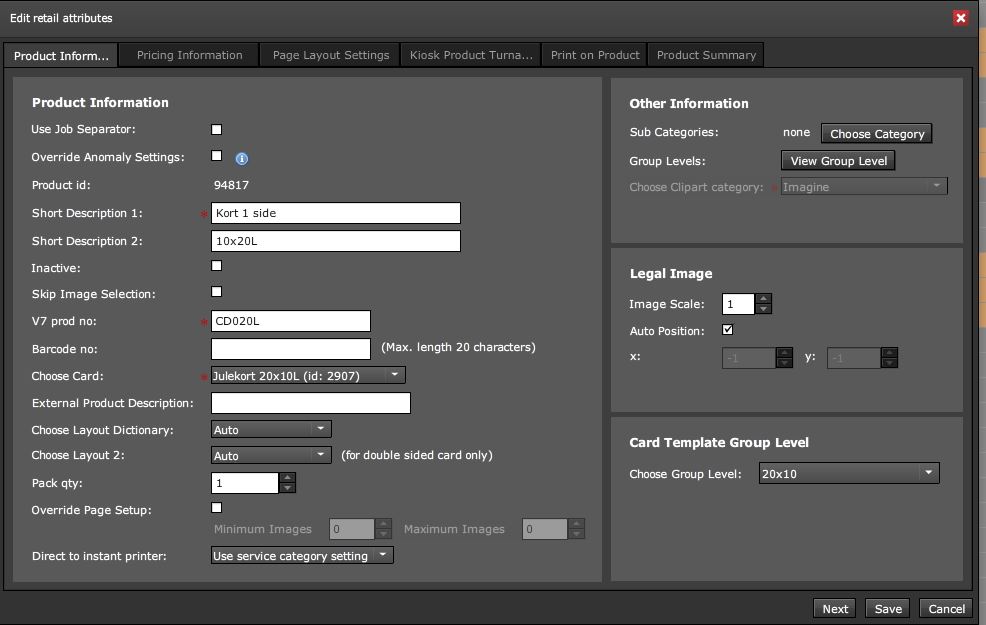Click the Maximum Images number field
Screen dimensions: 986x625
[545, 529]
